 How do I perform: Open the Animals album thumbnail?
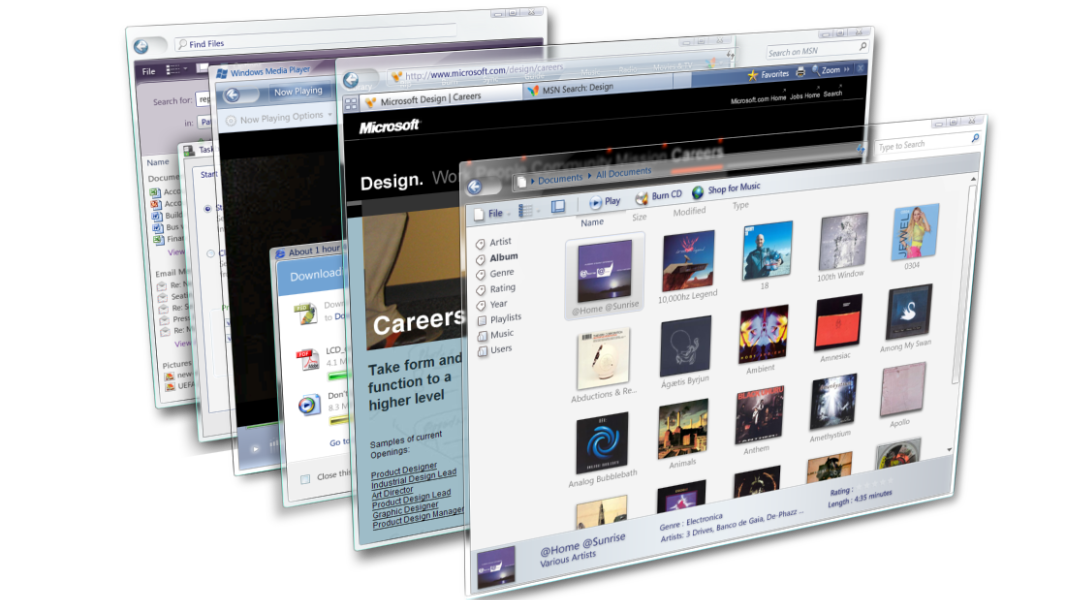point(683,430)
